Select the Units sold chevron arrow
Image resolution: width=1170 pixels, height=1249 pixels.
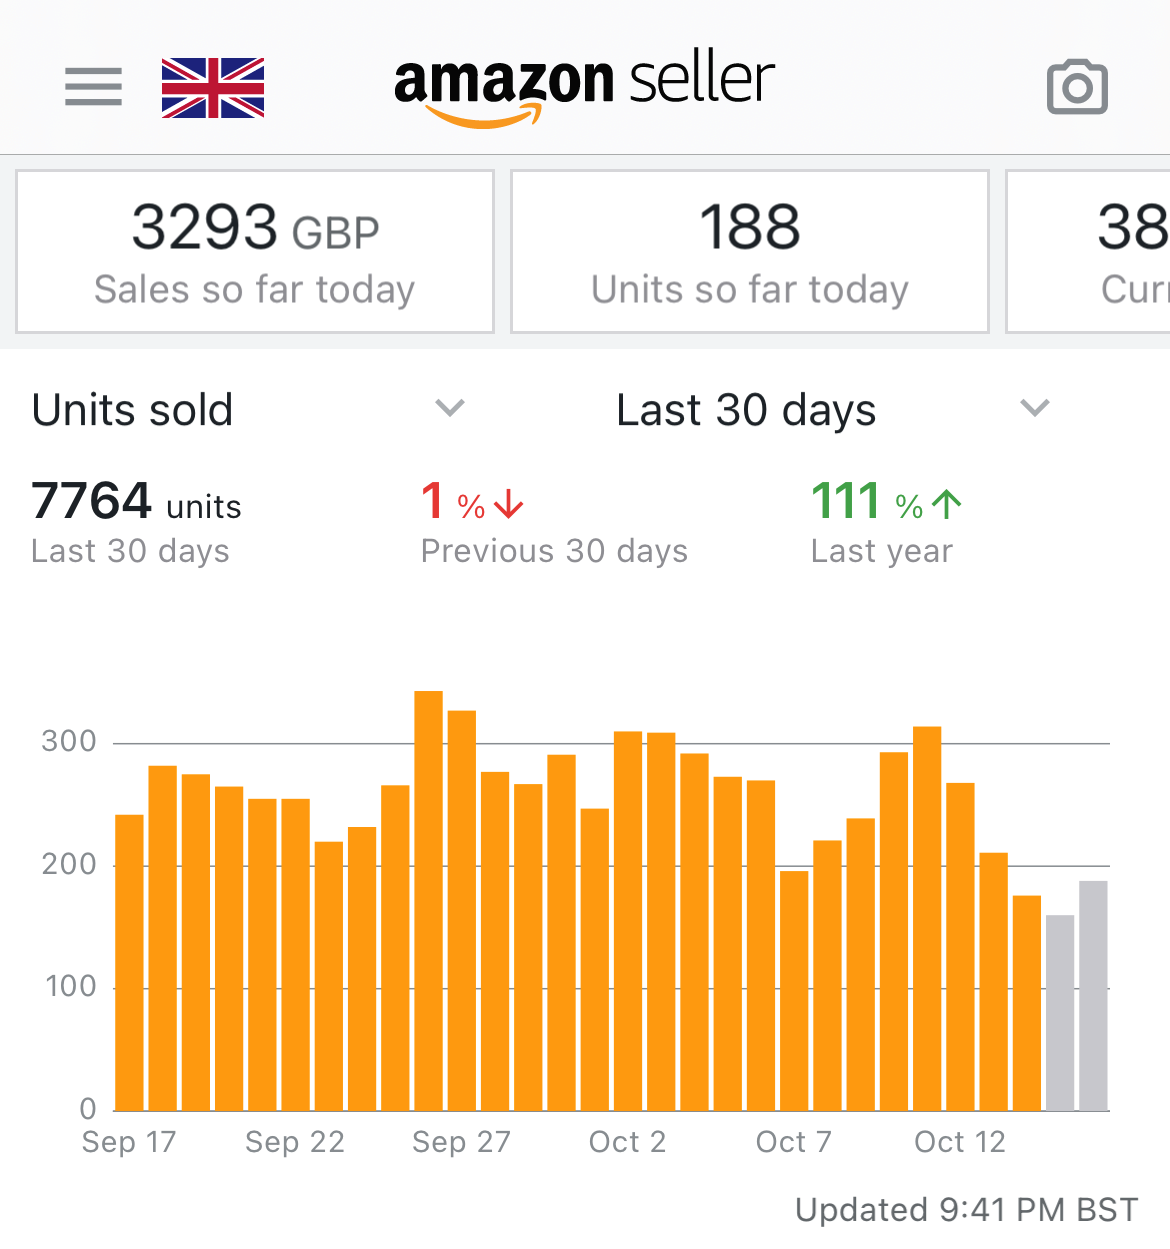451,408
